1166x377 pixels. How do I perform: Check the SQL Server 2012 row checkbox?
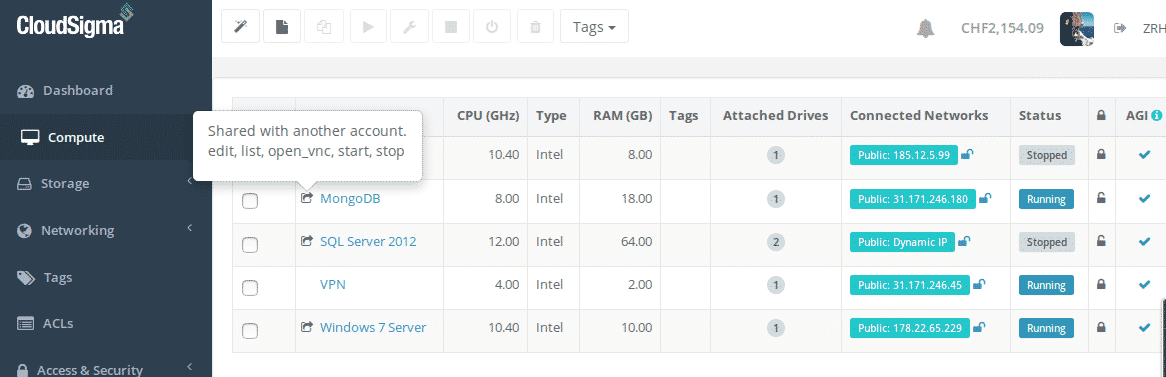(x=251, y=245)
